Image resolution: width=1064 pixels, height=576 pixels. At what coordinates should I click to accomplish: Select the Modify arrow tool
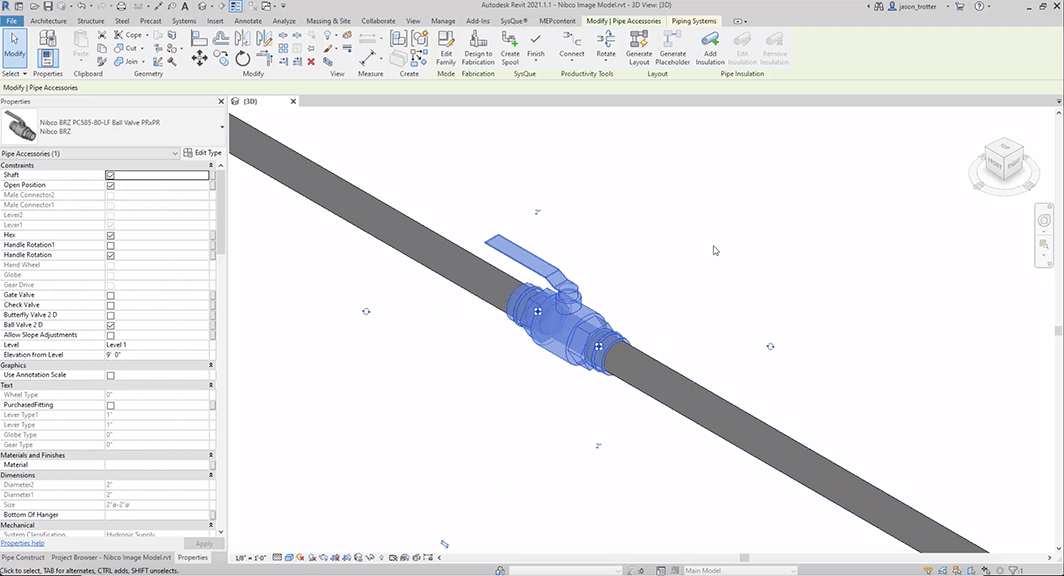pyautogui.click(x=14, y=45)
